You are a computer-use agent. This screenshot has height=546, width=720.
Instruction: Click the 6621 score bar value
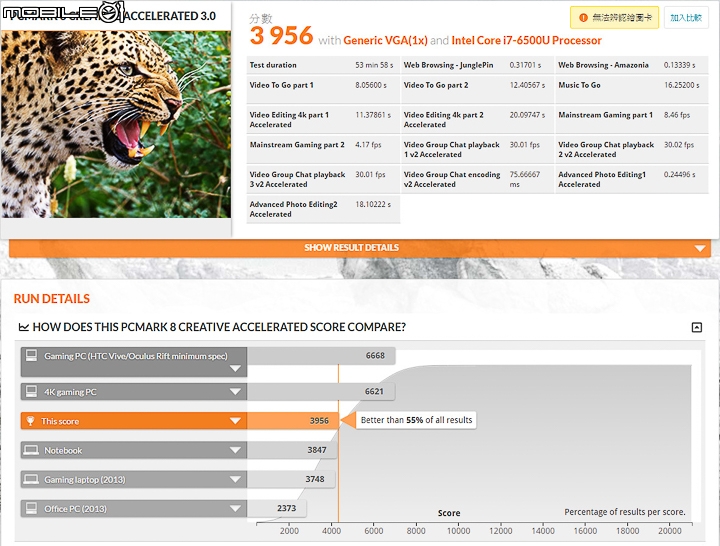click(x=374, y=392)
